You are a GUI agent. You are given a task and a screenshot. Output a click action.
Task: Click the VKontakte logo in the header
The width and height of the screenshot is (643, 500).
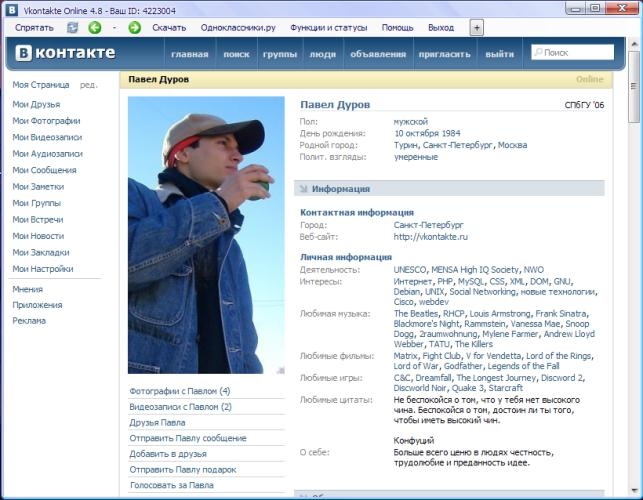tap(66, 53)
